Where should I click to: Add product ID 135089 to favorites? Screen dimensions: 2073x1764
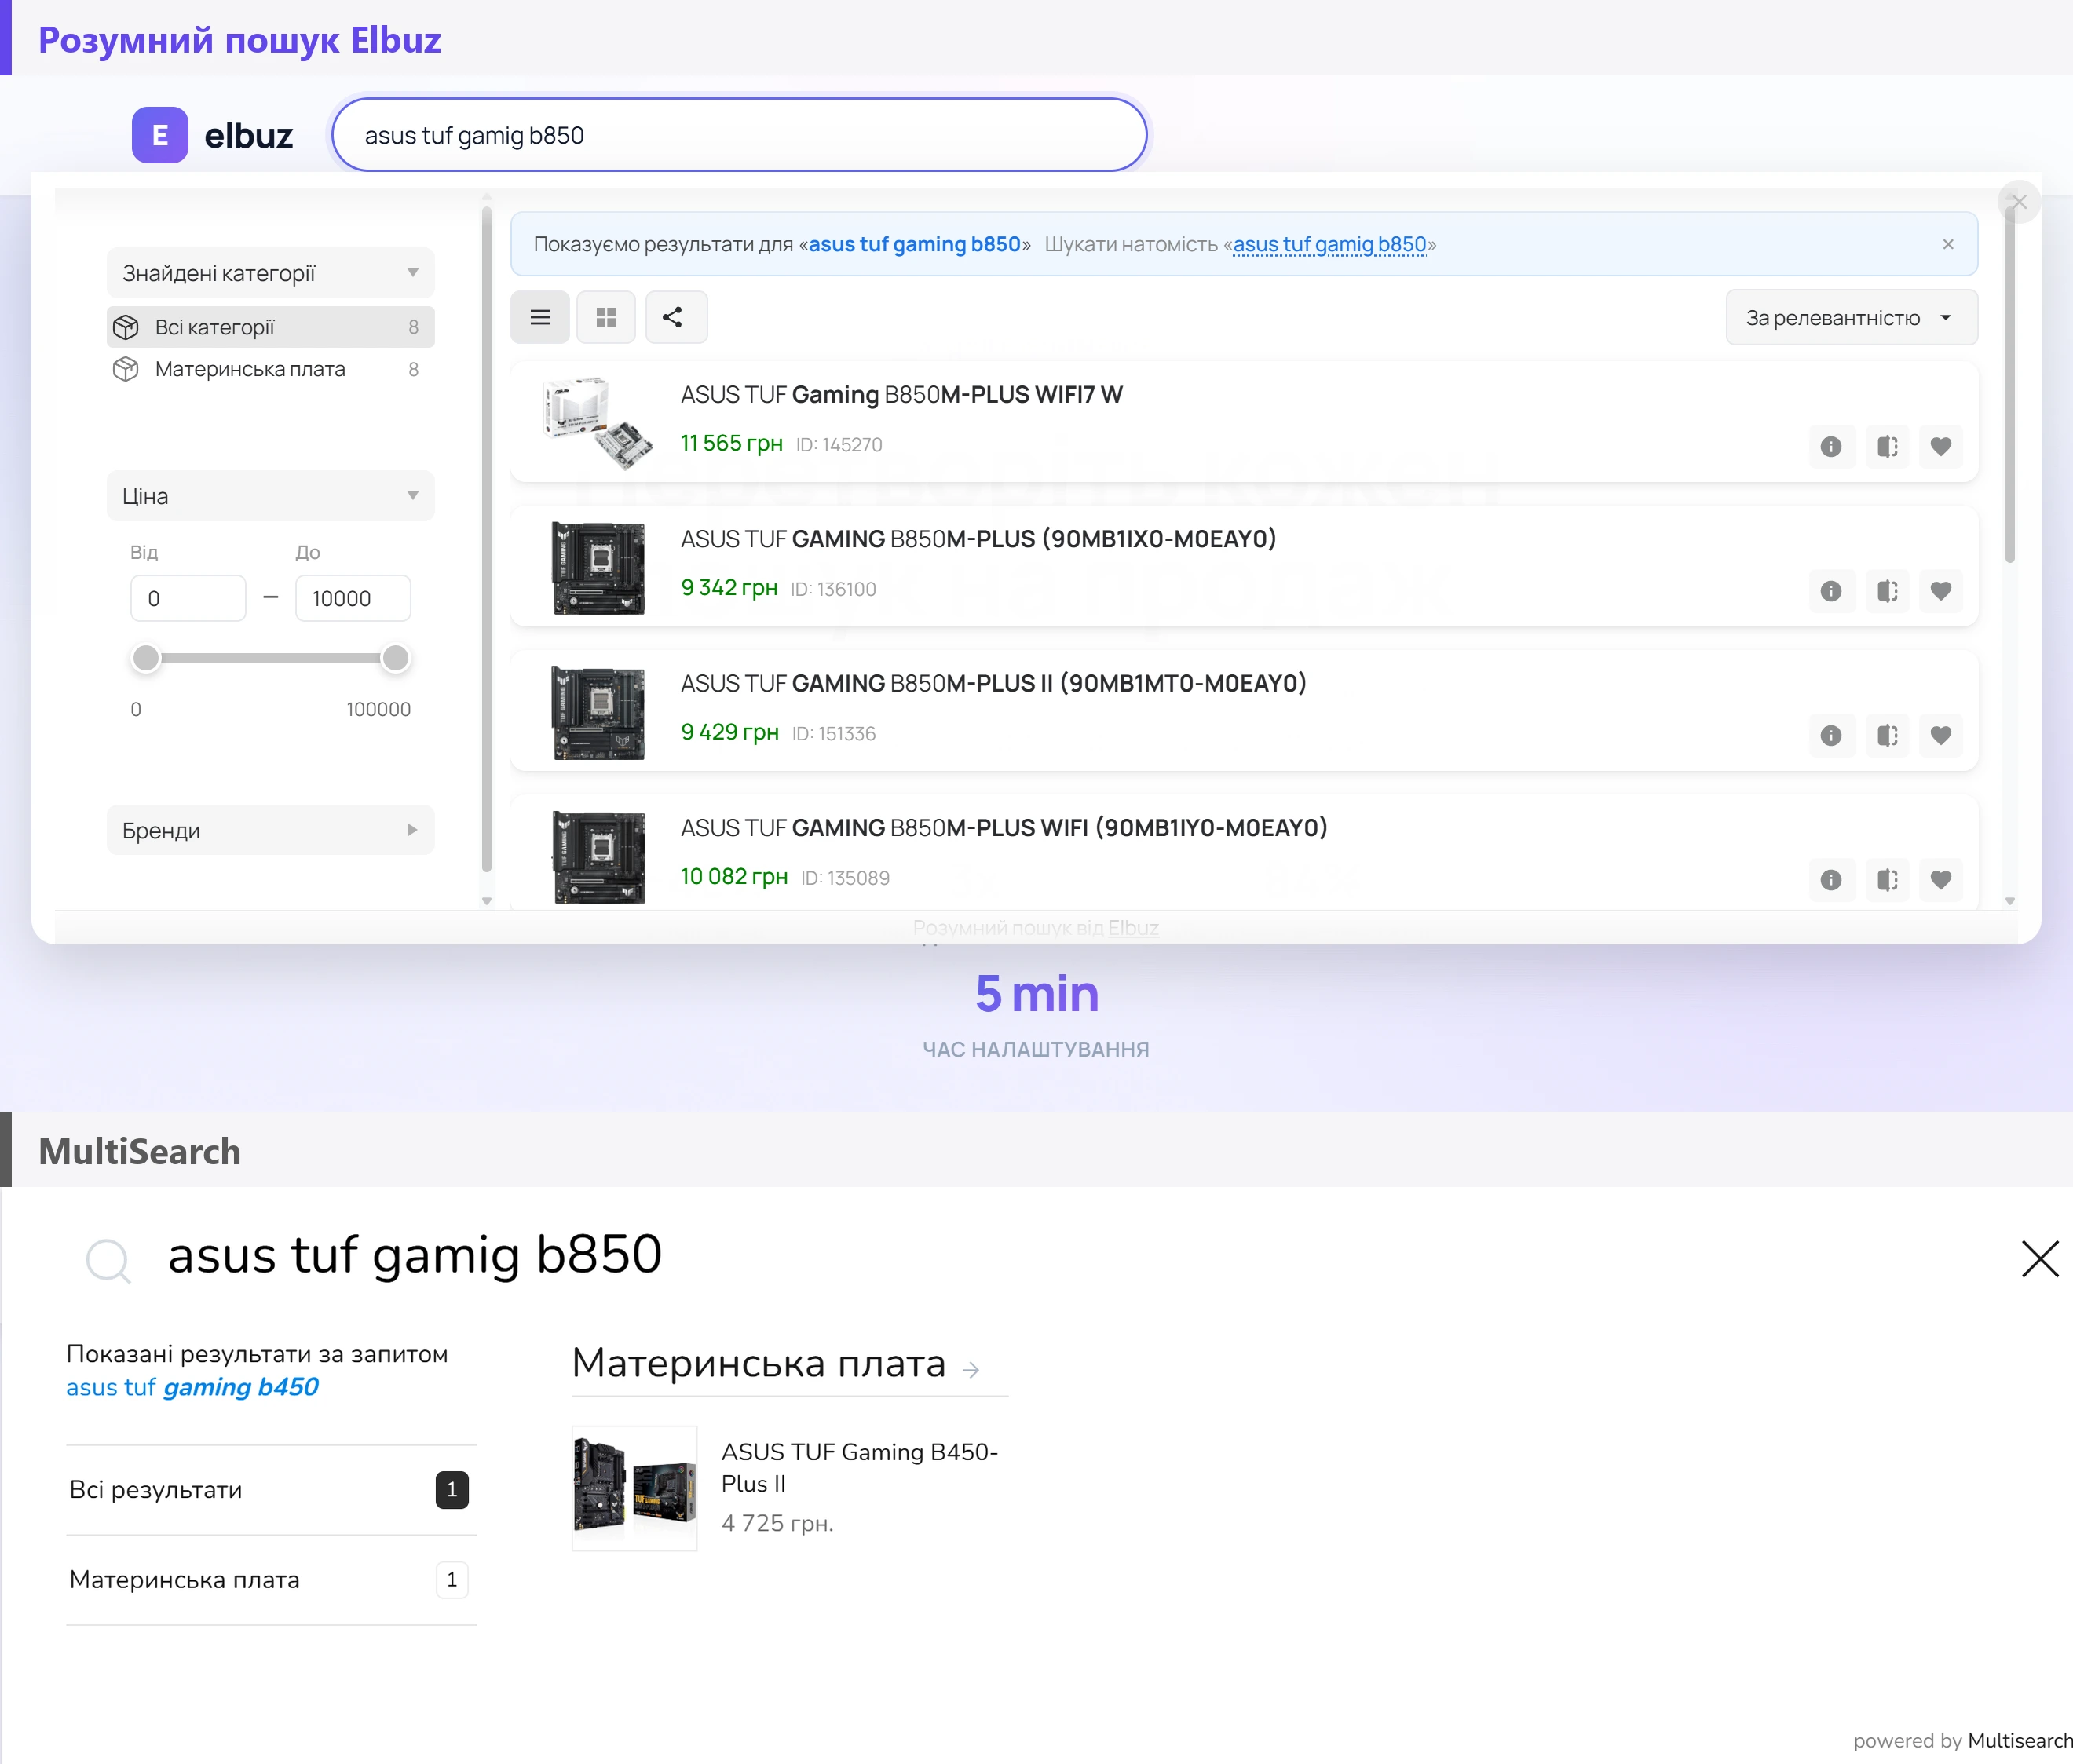click(1941, 879)
